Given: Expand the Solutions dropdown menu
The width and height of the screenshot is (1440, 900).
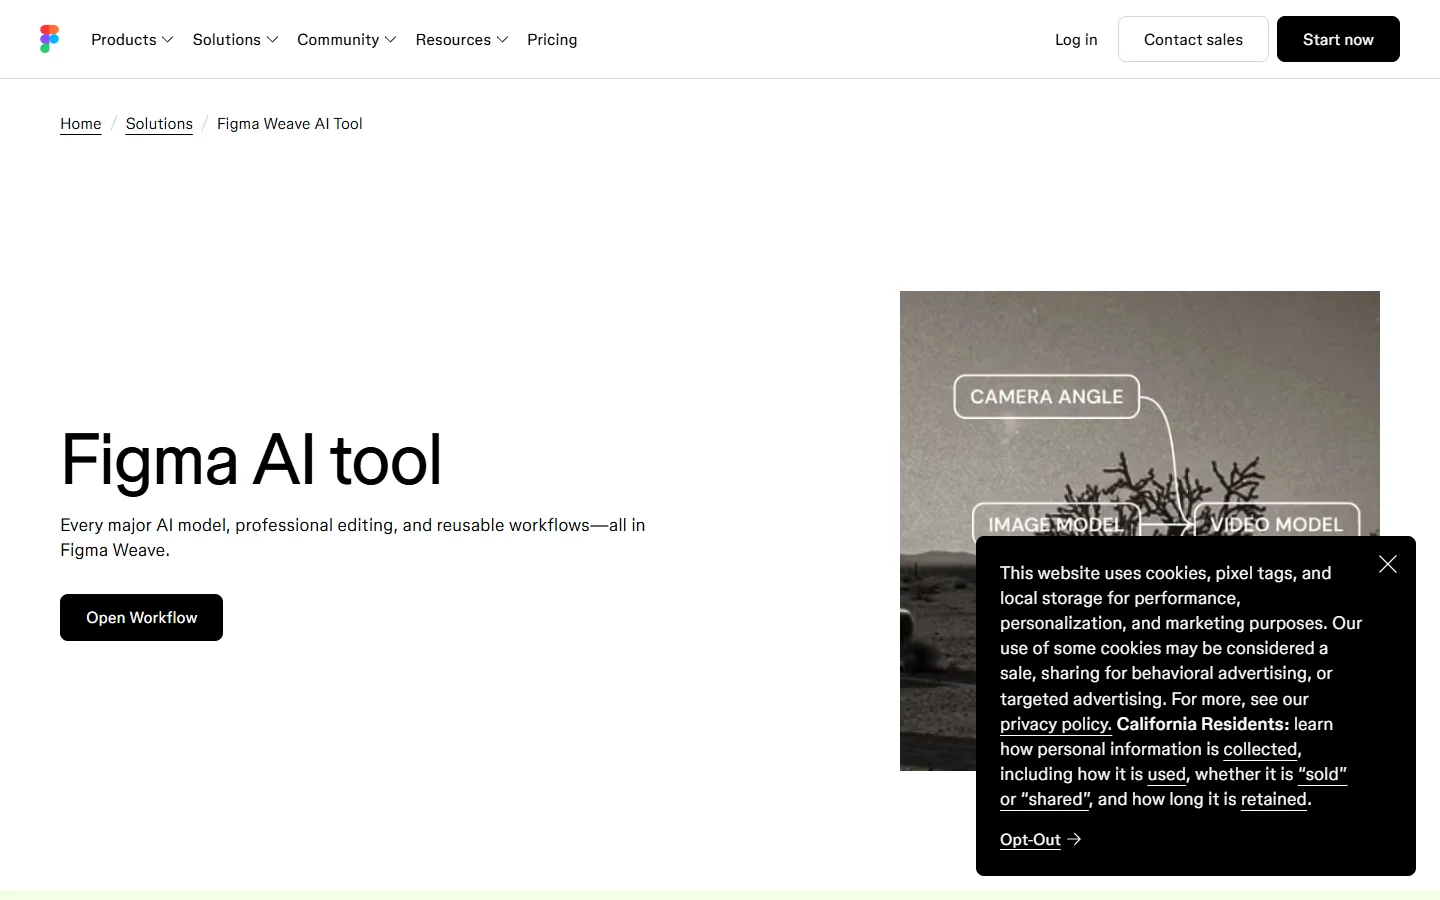Looking at the screenshot, I should (x=235, y=39).
